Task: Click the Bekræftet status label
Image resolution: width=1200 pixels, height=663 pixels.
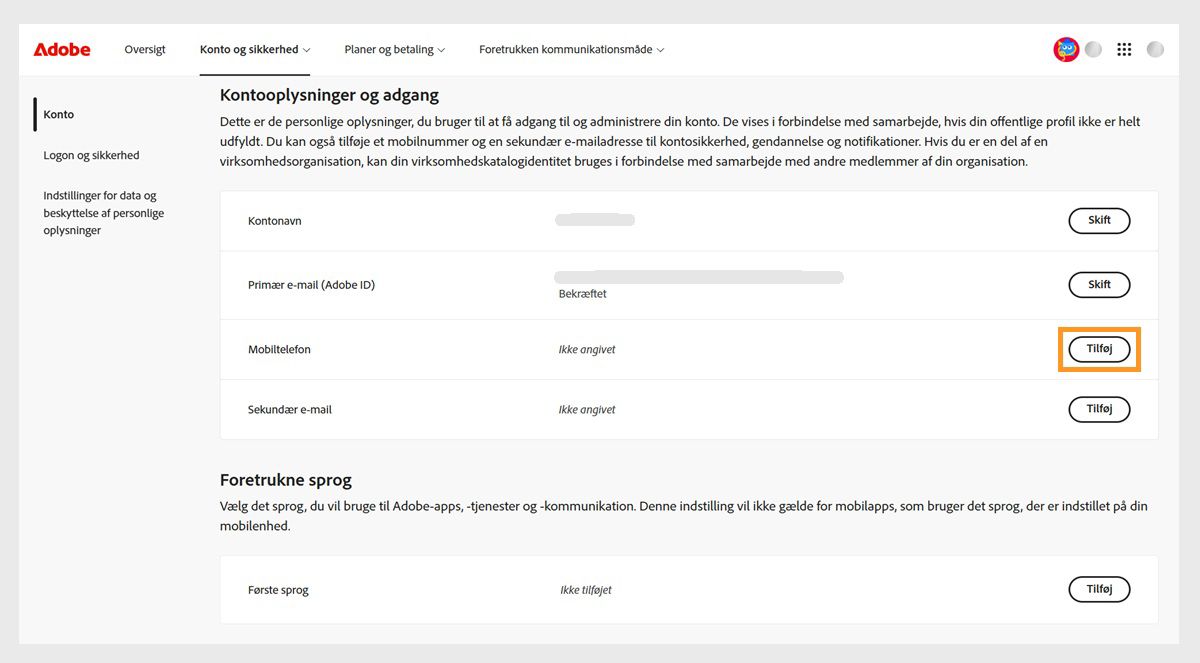Action: (581, 293)
